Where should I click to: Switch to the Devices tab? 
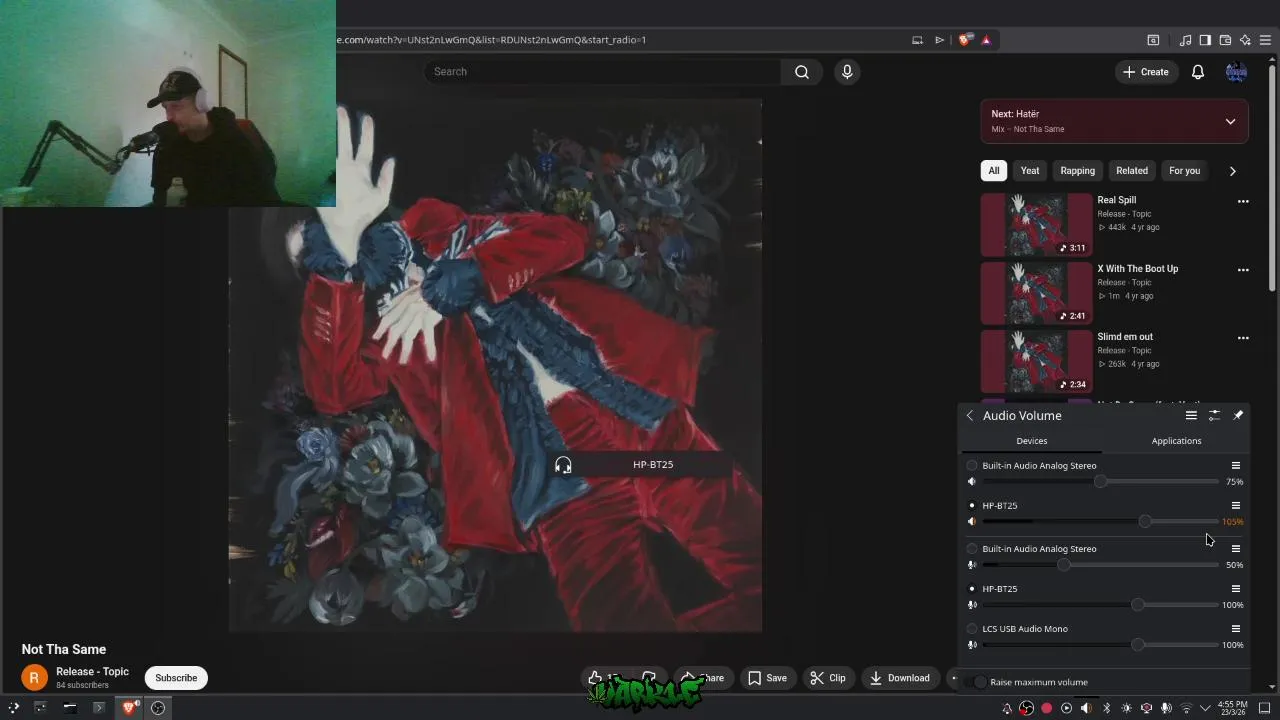(1031, 441)
